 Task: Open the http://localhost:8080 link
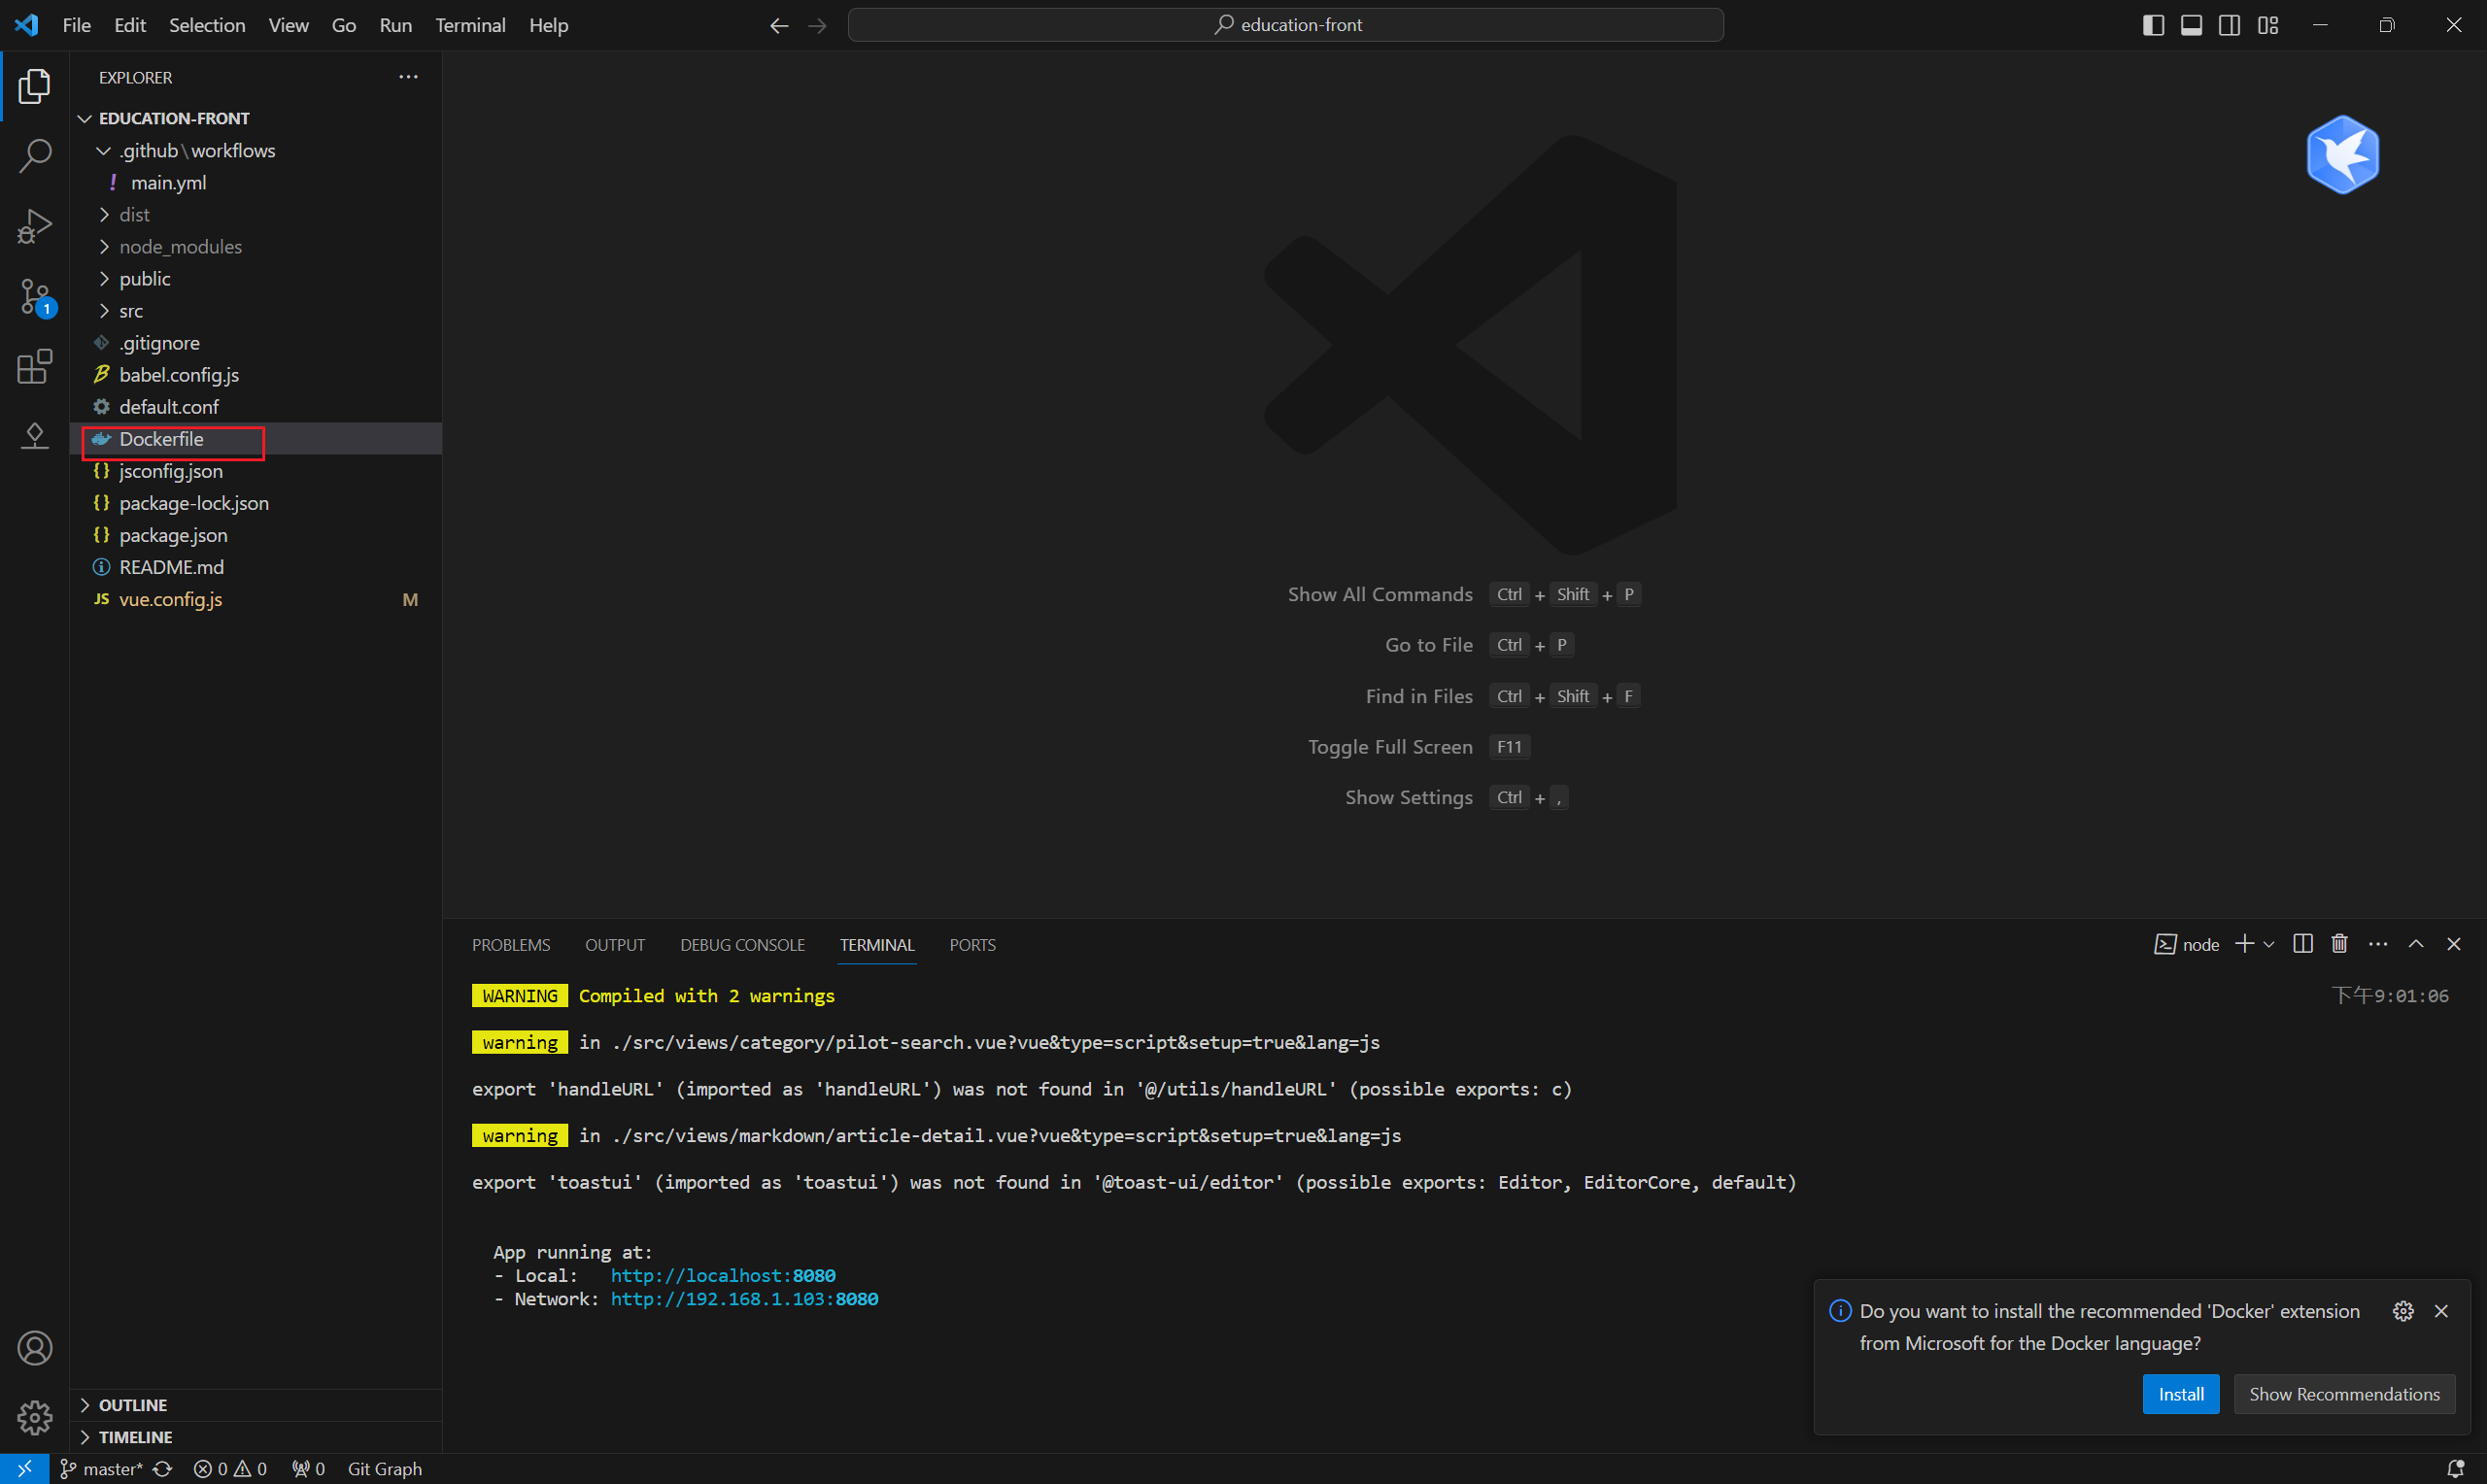(722, 1275)
